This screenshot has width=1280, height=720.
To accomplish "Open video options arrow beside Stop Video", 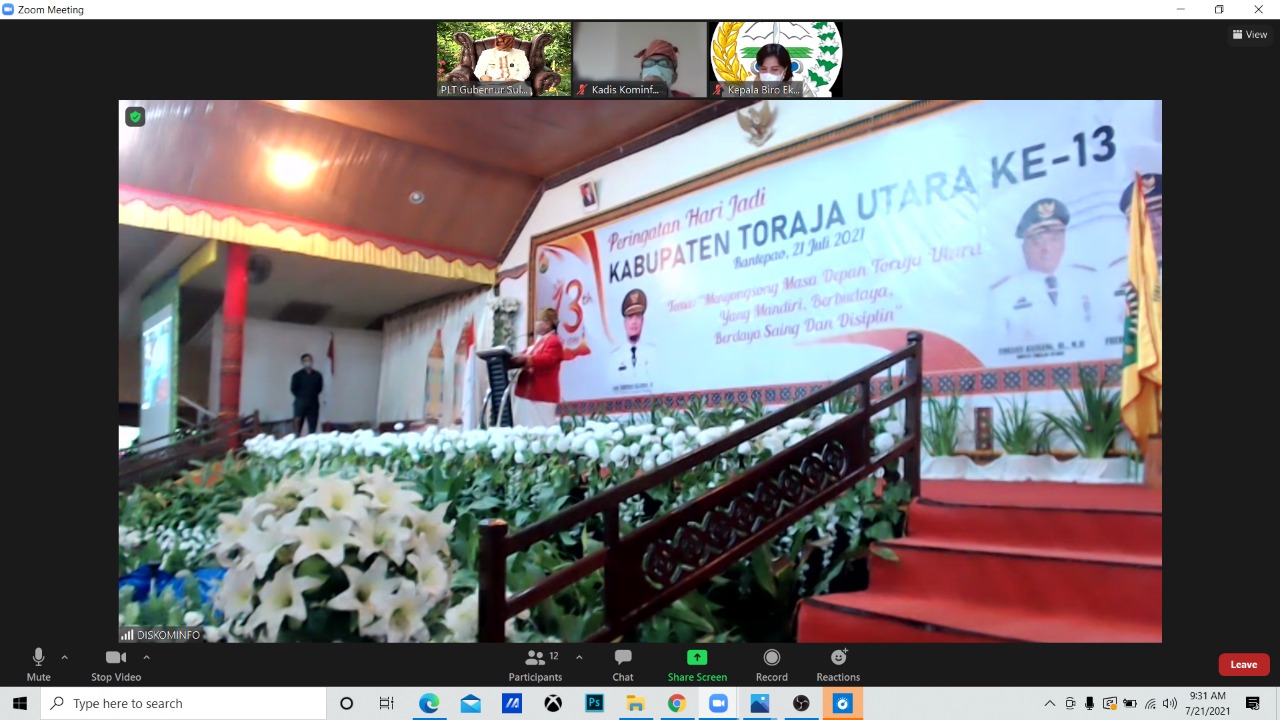I will [146, 657].
